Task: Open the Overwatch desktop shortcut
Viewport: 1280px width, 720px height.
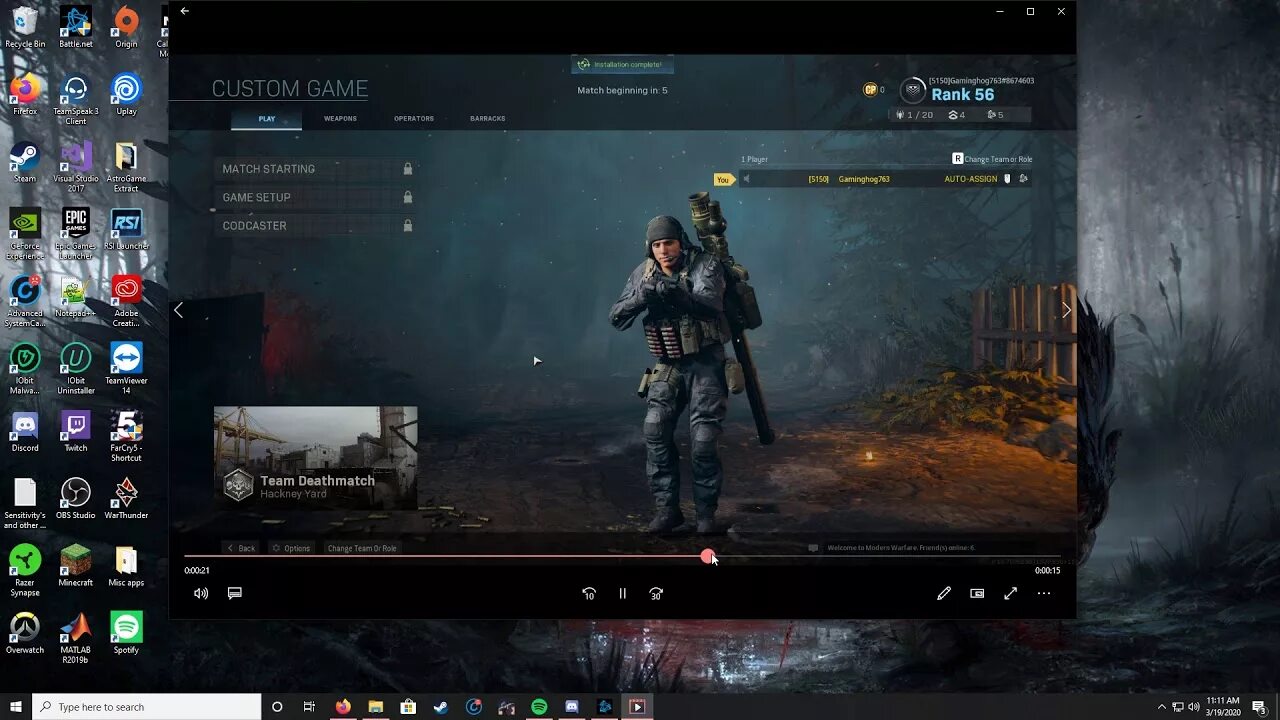Action: click(x=25, y=632)
